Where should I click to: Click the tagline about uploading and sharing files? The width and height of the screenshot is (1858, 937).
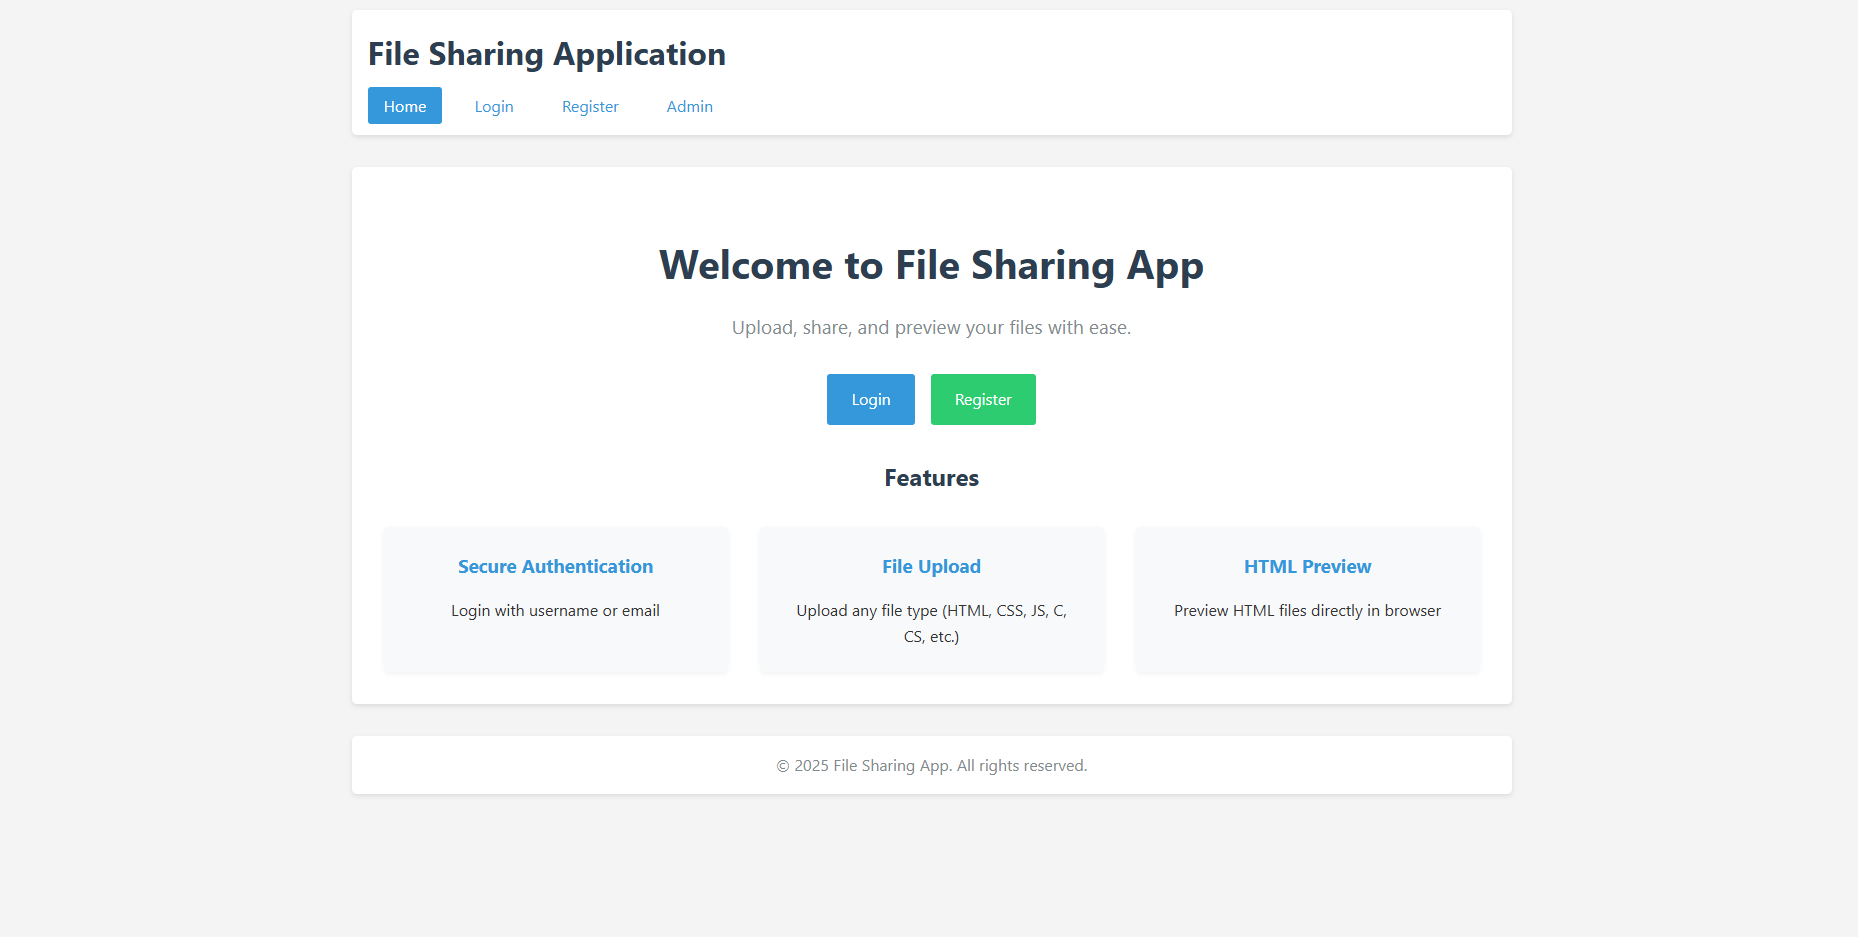pos(931,328)
